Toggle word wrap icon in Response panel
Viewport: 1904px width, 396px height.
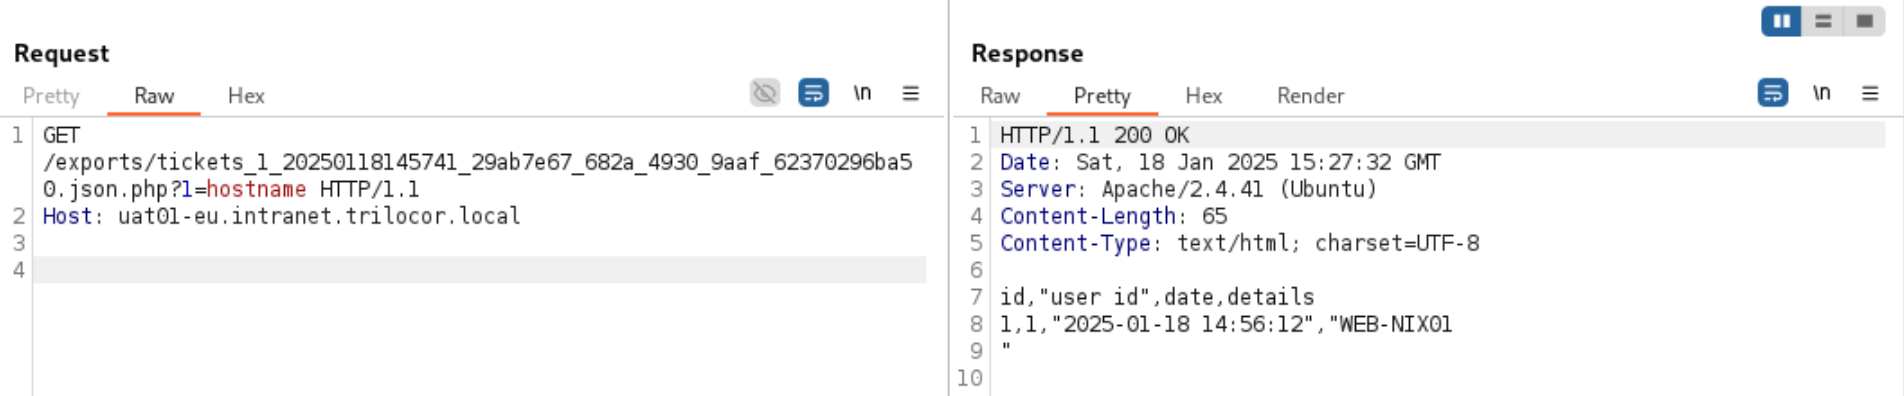click(x=1773, y=93)
